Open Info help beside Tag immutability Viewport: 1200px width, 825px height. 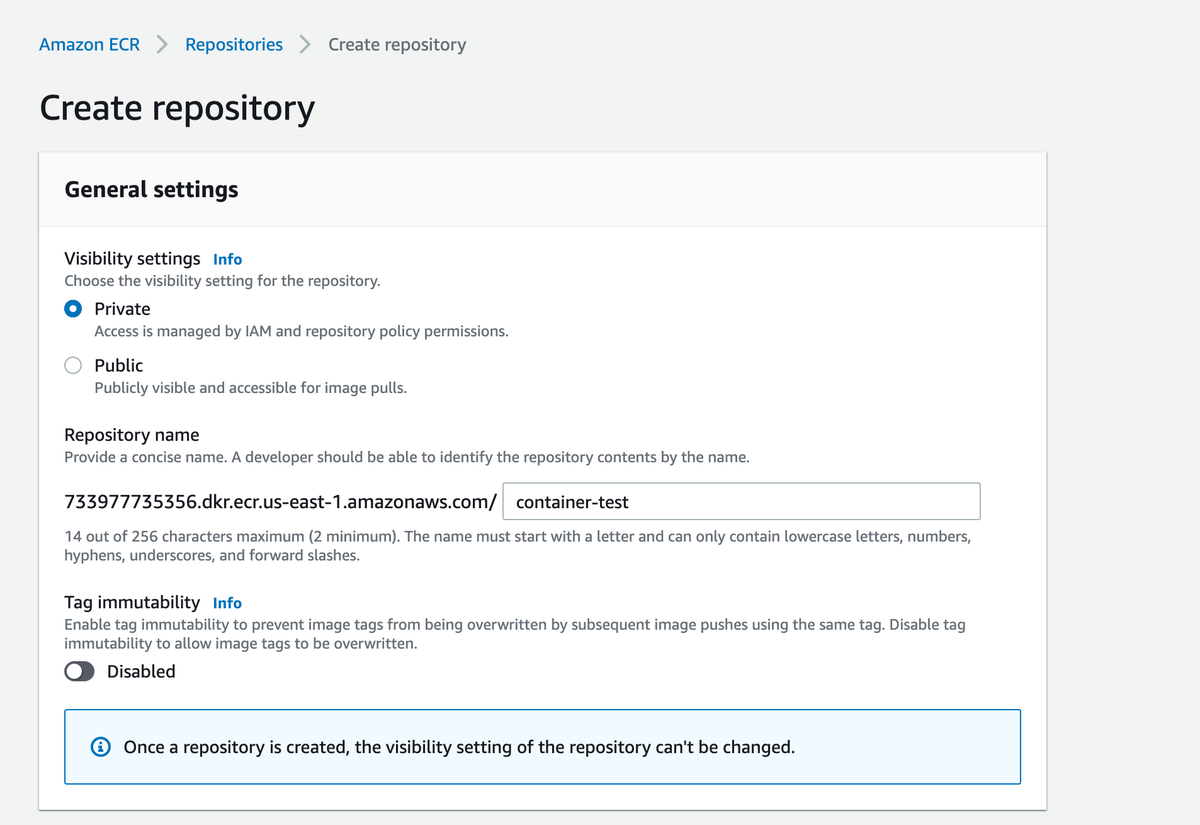226,603
